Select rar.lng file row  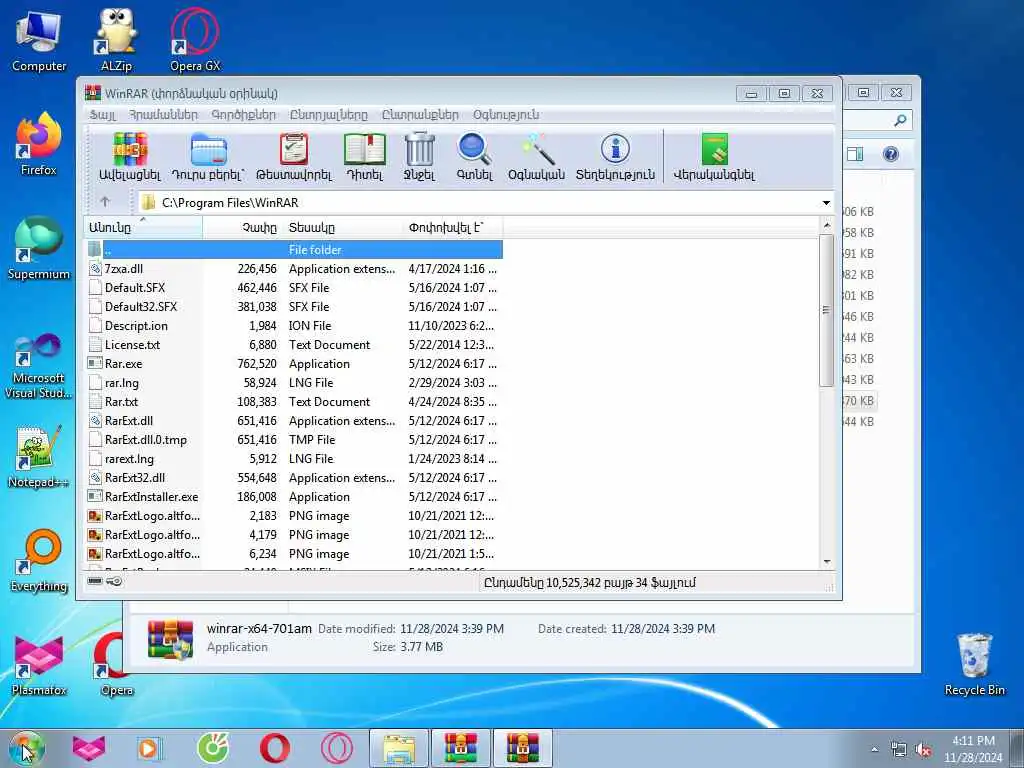coord(294,383)
